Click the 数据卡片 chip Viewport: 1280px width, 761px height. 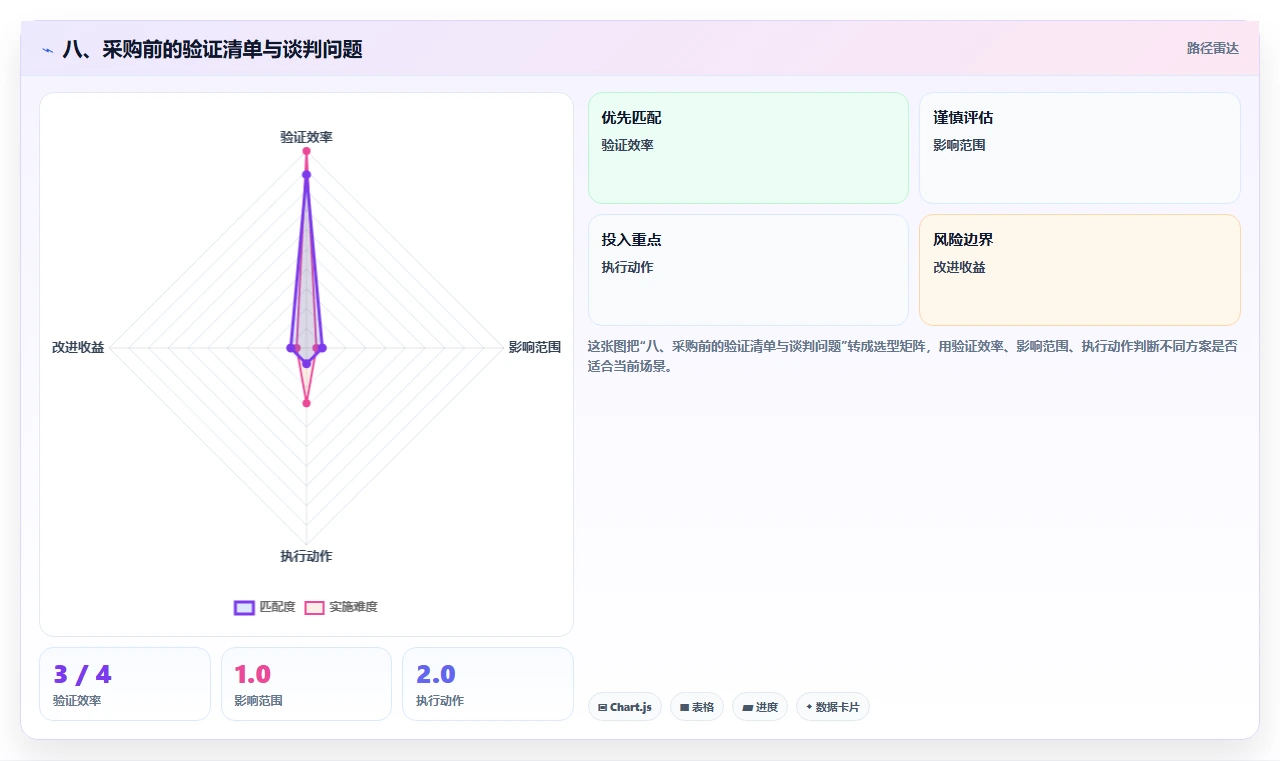833,707
